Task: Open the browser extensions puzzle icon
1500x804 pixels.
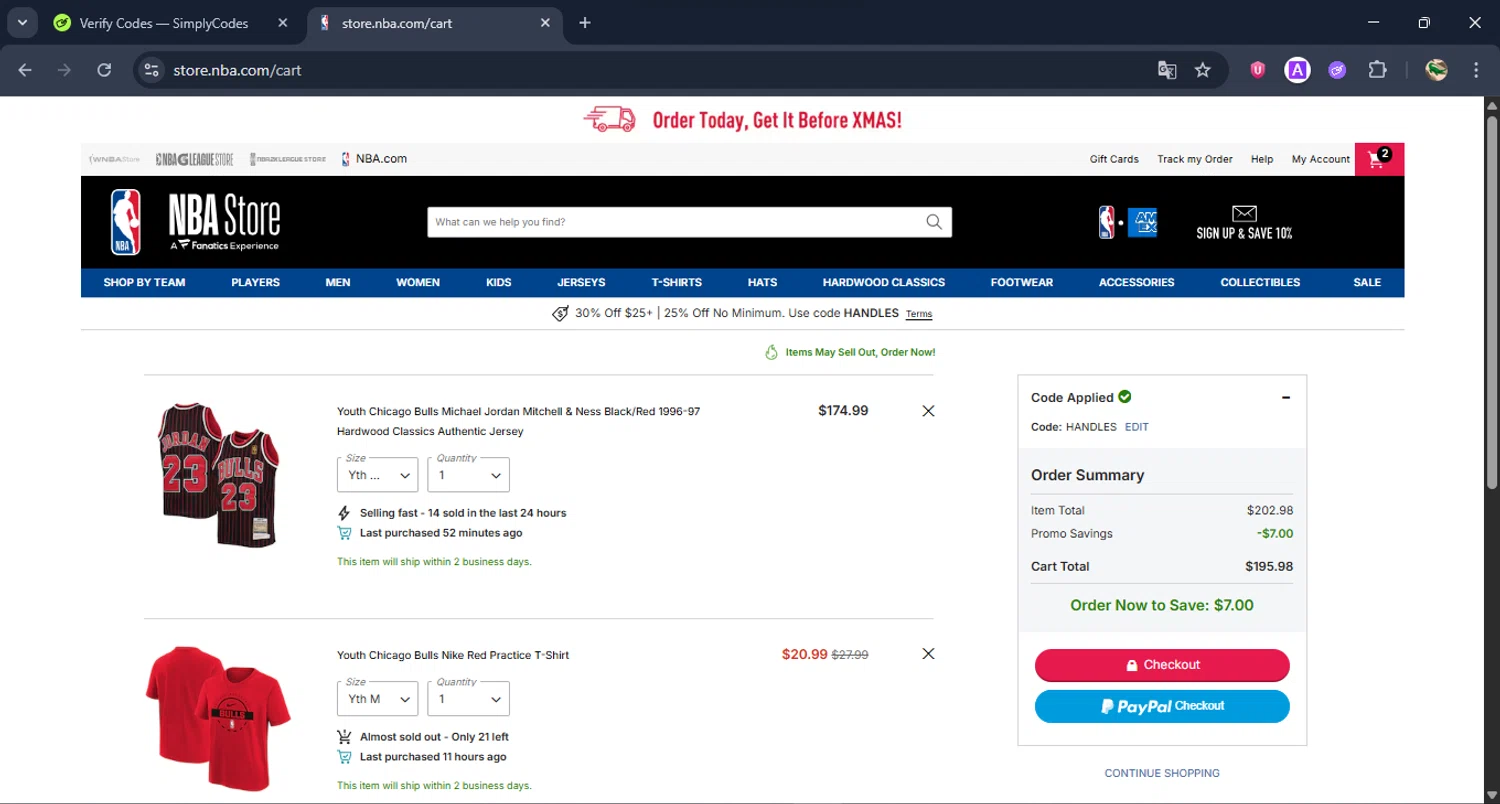Action: tap(1377, 70)
